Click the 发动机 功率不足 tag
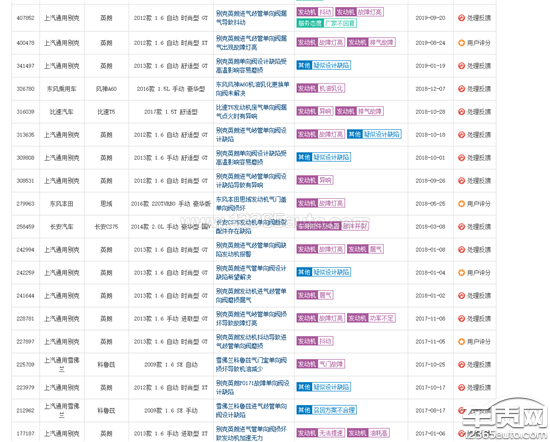This screenshot has height=442, width=550. tap(371, 318)
